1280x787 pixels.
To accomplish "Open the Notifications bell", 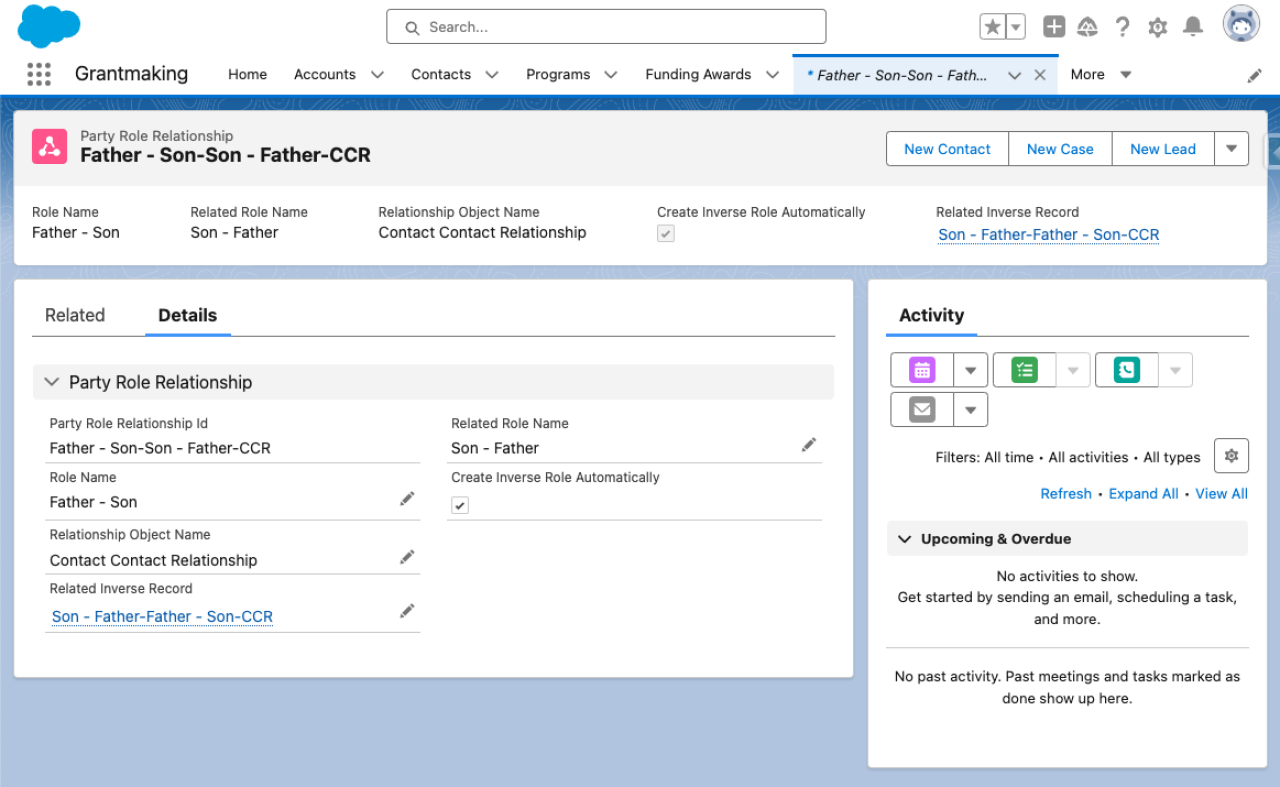I will click(x=1193, y=27).
